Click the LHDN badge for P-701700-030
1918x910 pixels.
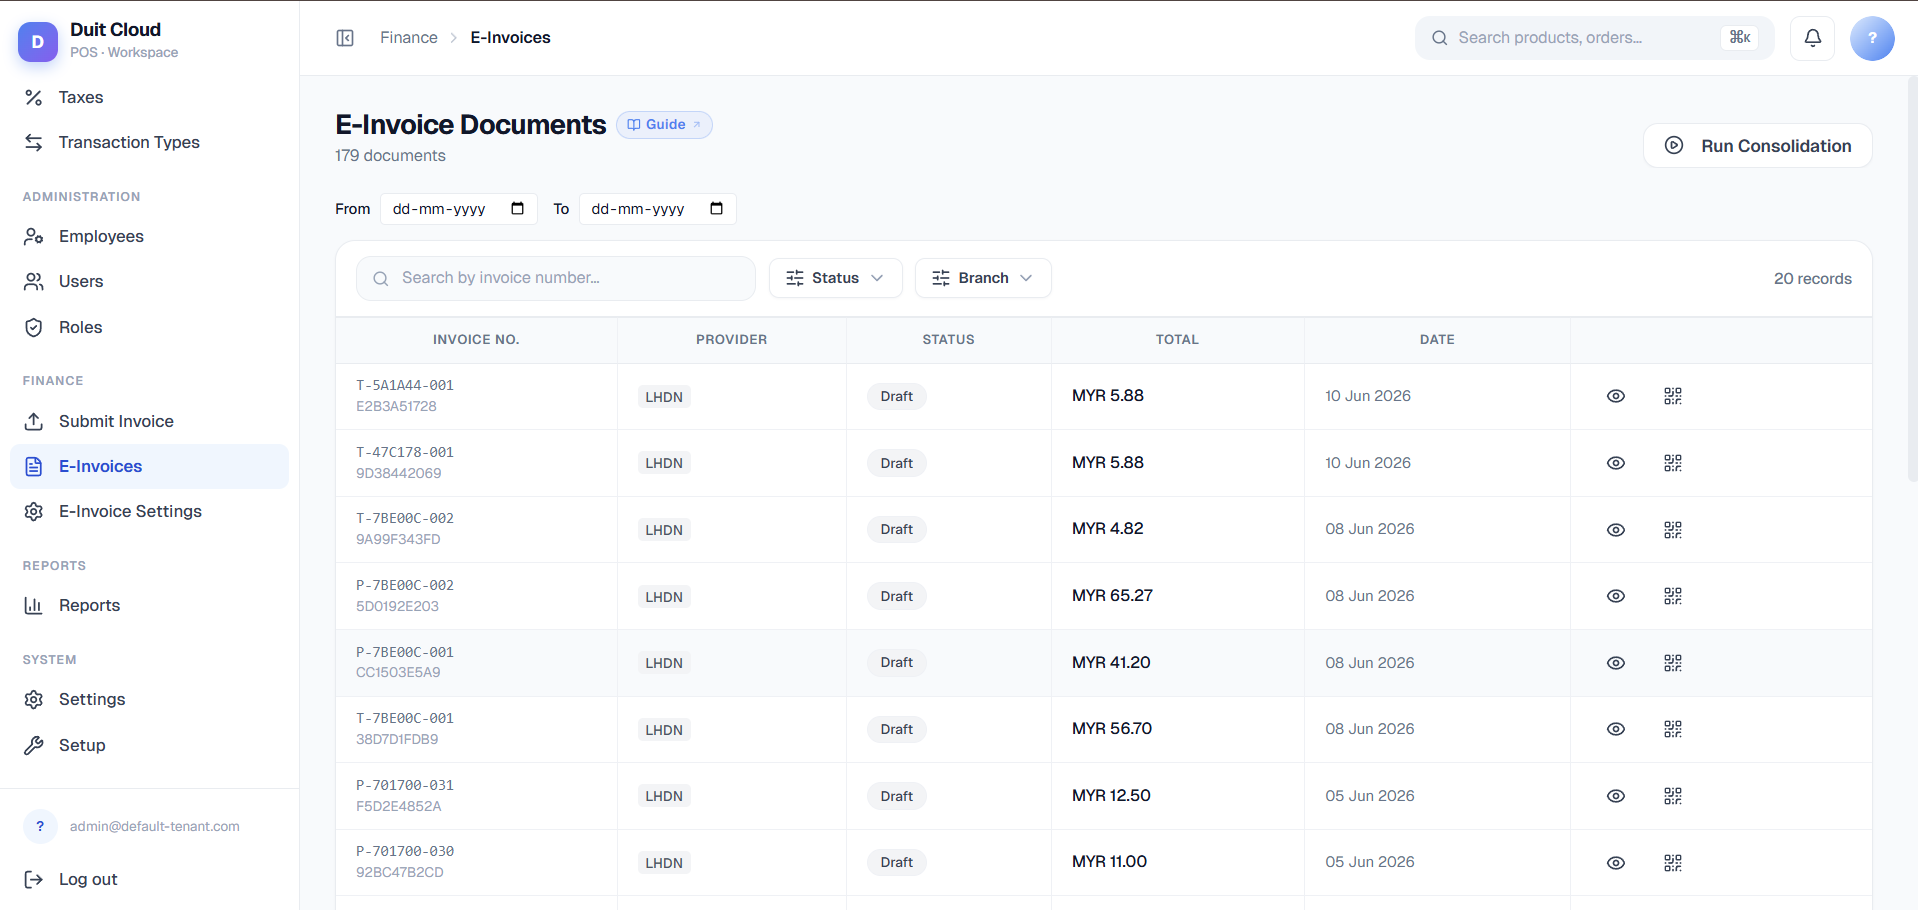pyautogui.click(x=664, y=863)
